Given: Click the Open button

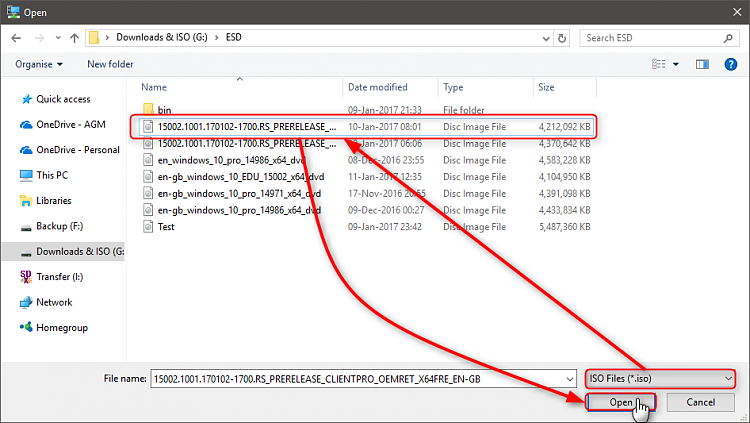Looking at the screenshot, I should [x=620, y=402].
